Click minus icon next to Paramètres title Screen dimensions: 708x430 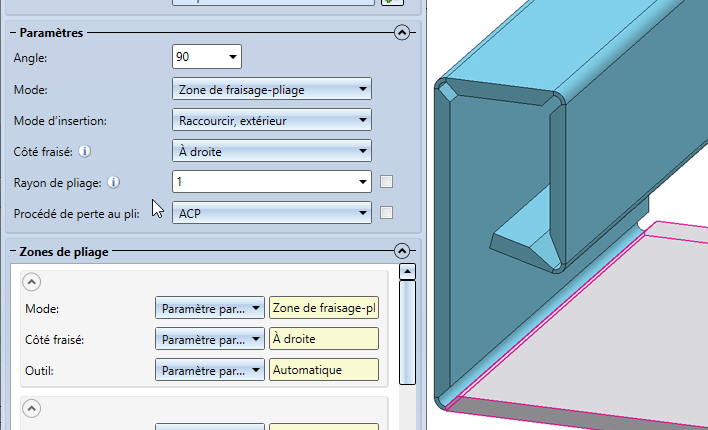tap(13, 33)
